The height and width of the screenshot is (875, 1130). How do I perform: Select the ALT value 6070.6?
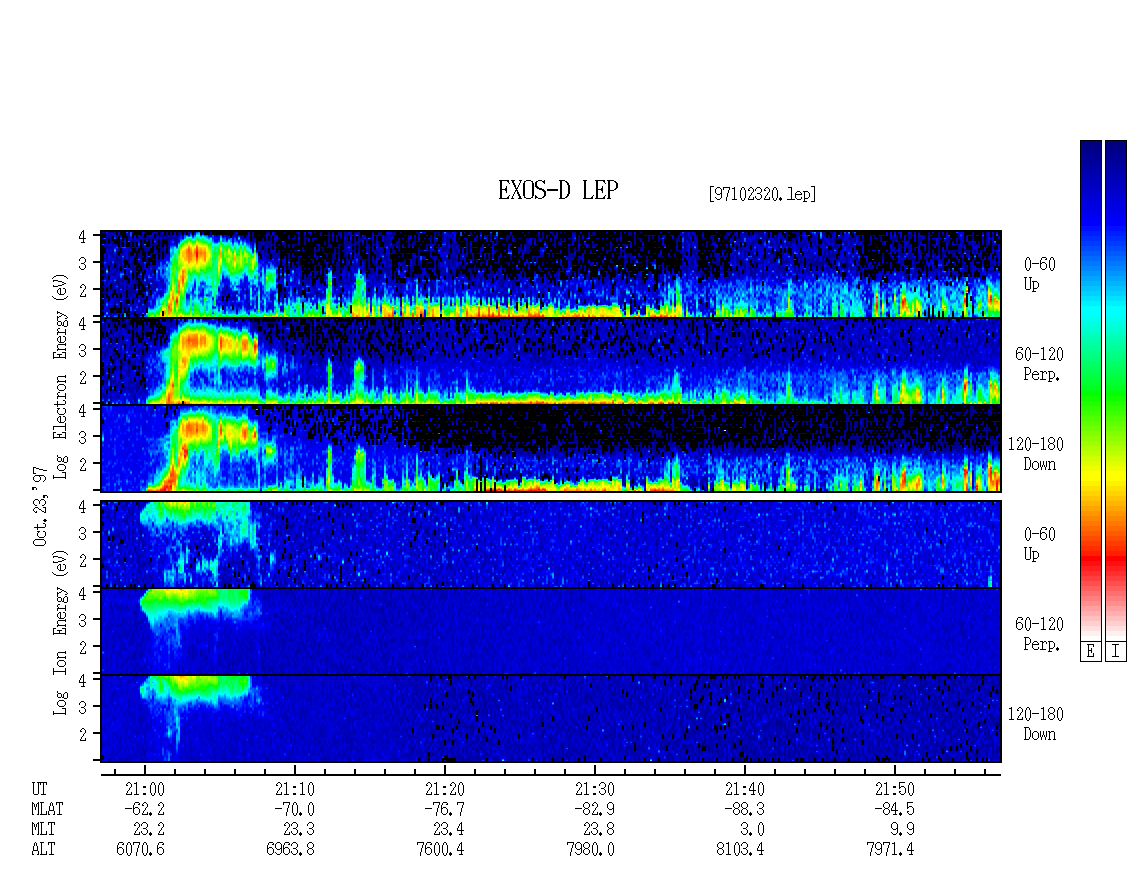tap(141, 850)
